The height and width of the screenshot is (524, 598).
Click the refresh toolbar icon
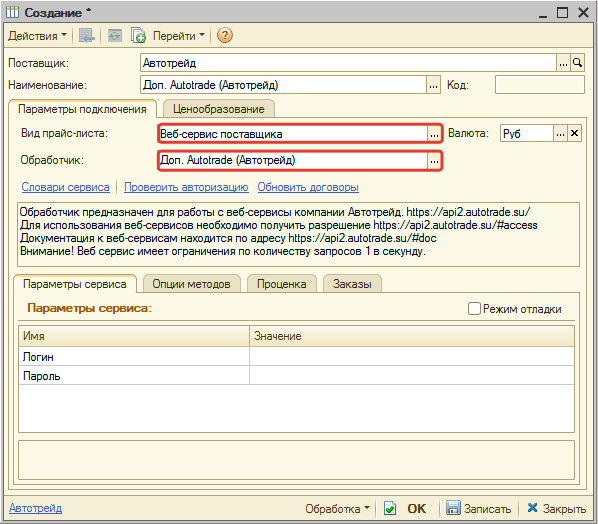(114, 35)
